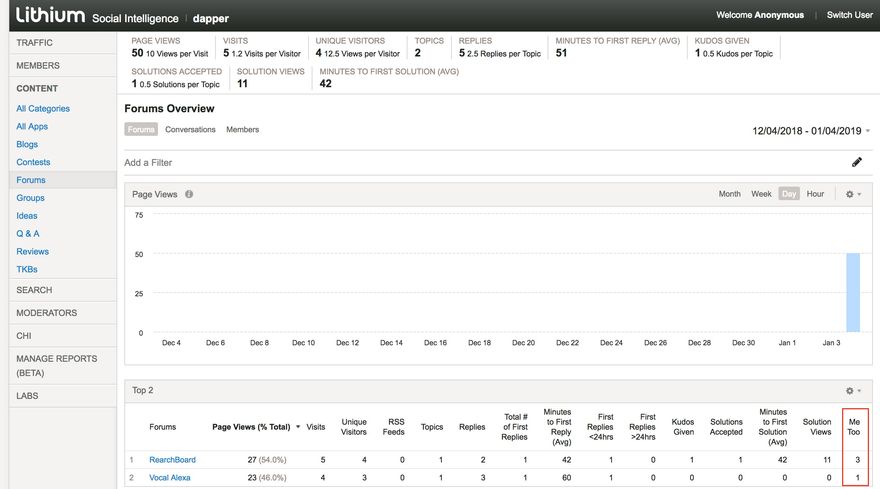Open the LABS sidebar section
This screenshot has height=489, width=880.
tap(63, 396)
